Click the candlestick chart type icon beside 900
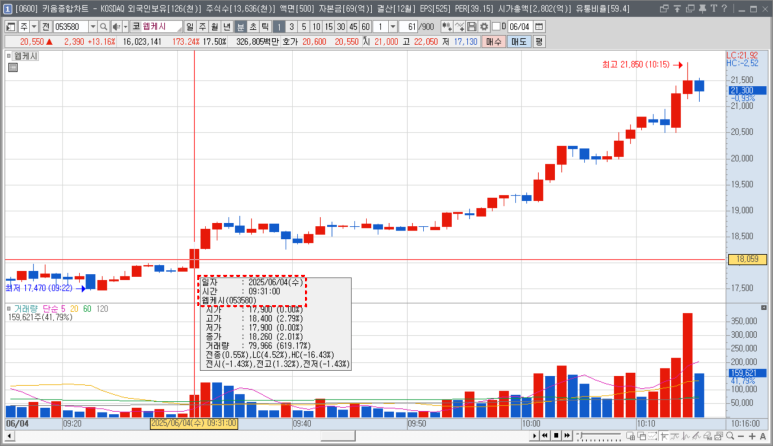773x446 pixels. (x=447, y=27)
